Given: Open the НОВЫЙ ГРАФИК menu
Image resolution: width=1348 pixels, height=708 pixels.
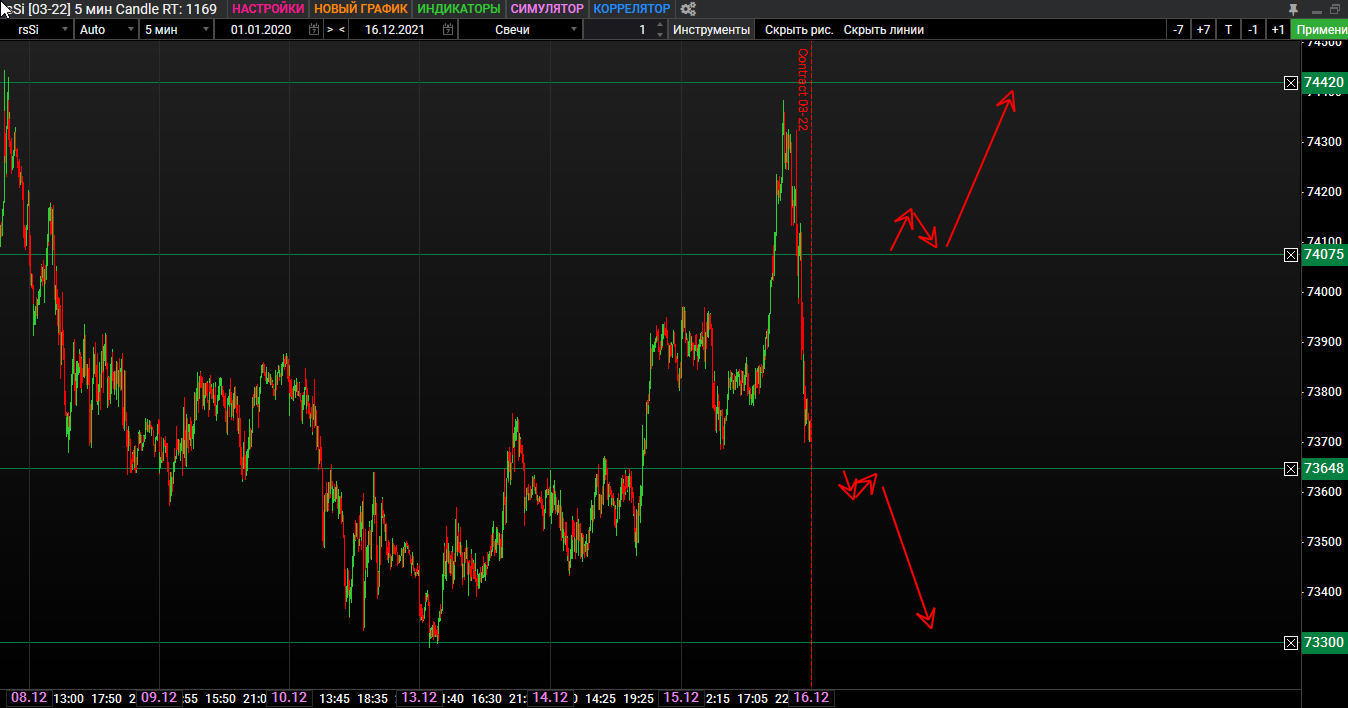Looking at the screenshot, I should (361, 8).
